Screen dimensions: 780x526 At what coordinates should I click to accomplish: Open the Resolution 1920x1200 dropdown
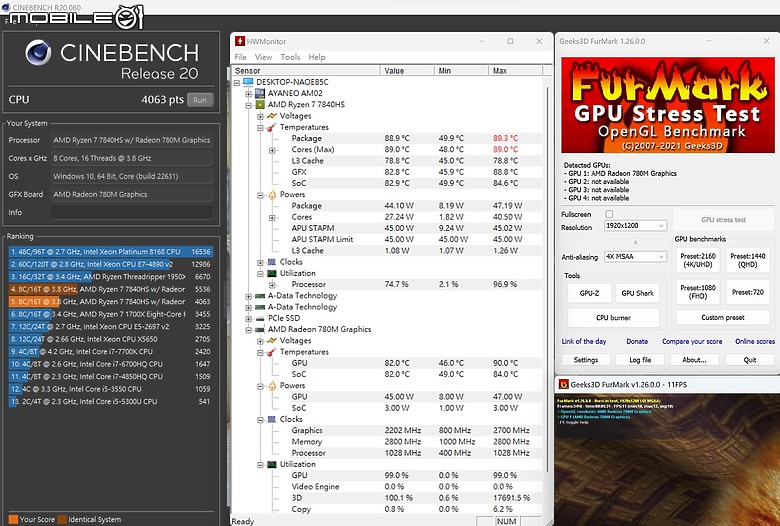point(635,225)
